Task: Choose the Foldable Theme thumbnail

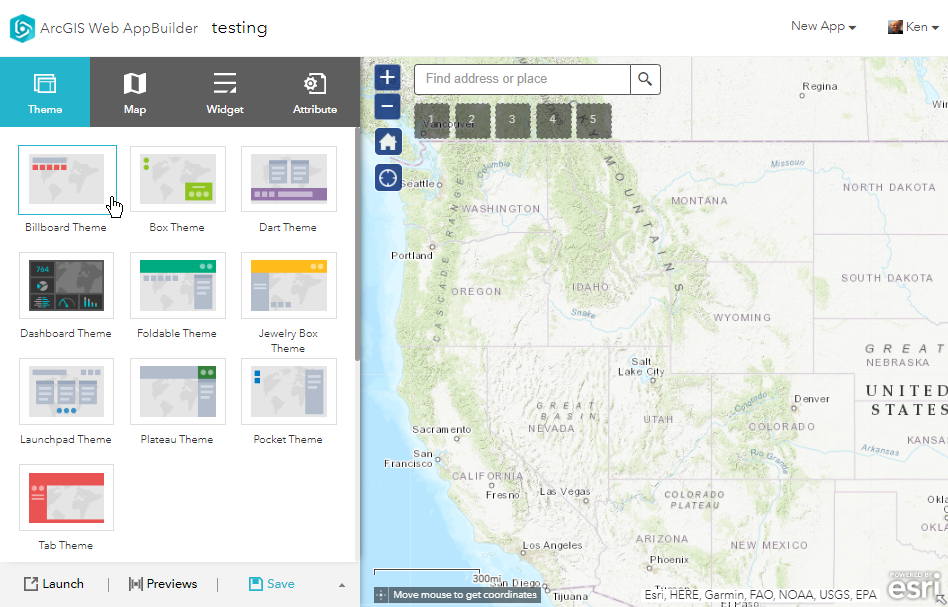Action: [x=178, y=285]
